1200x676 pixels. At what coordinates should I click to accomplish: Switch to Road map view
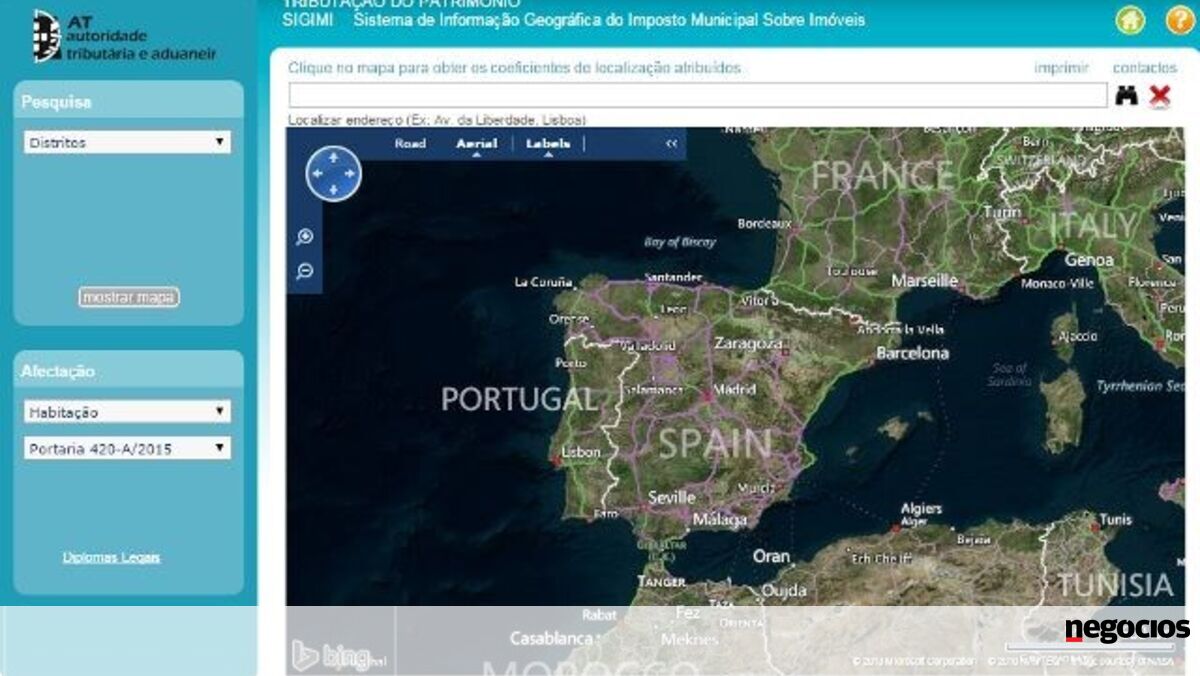click(x=410, y=144)
